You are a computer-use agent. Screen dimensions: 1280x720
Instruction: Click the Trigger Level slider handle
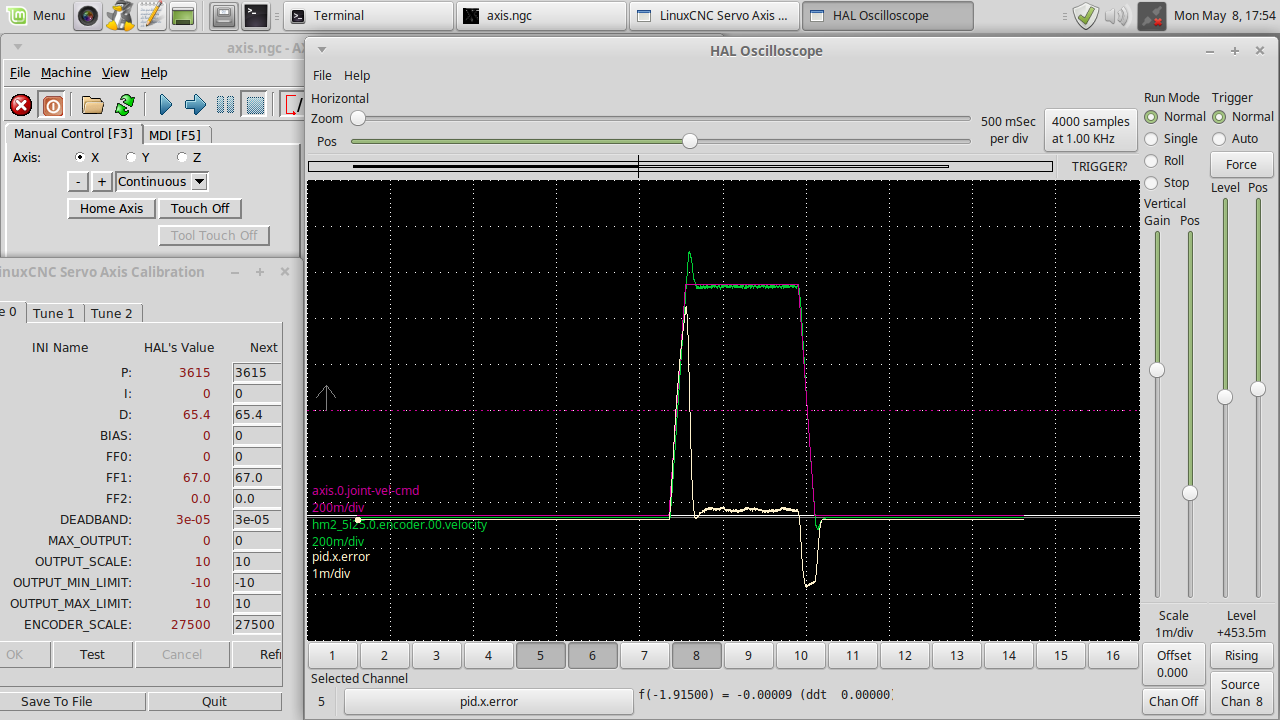coord(1224,397)
